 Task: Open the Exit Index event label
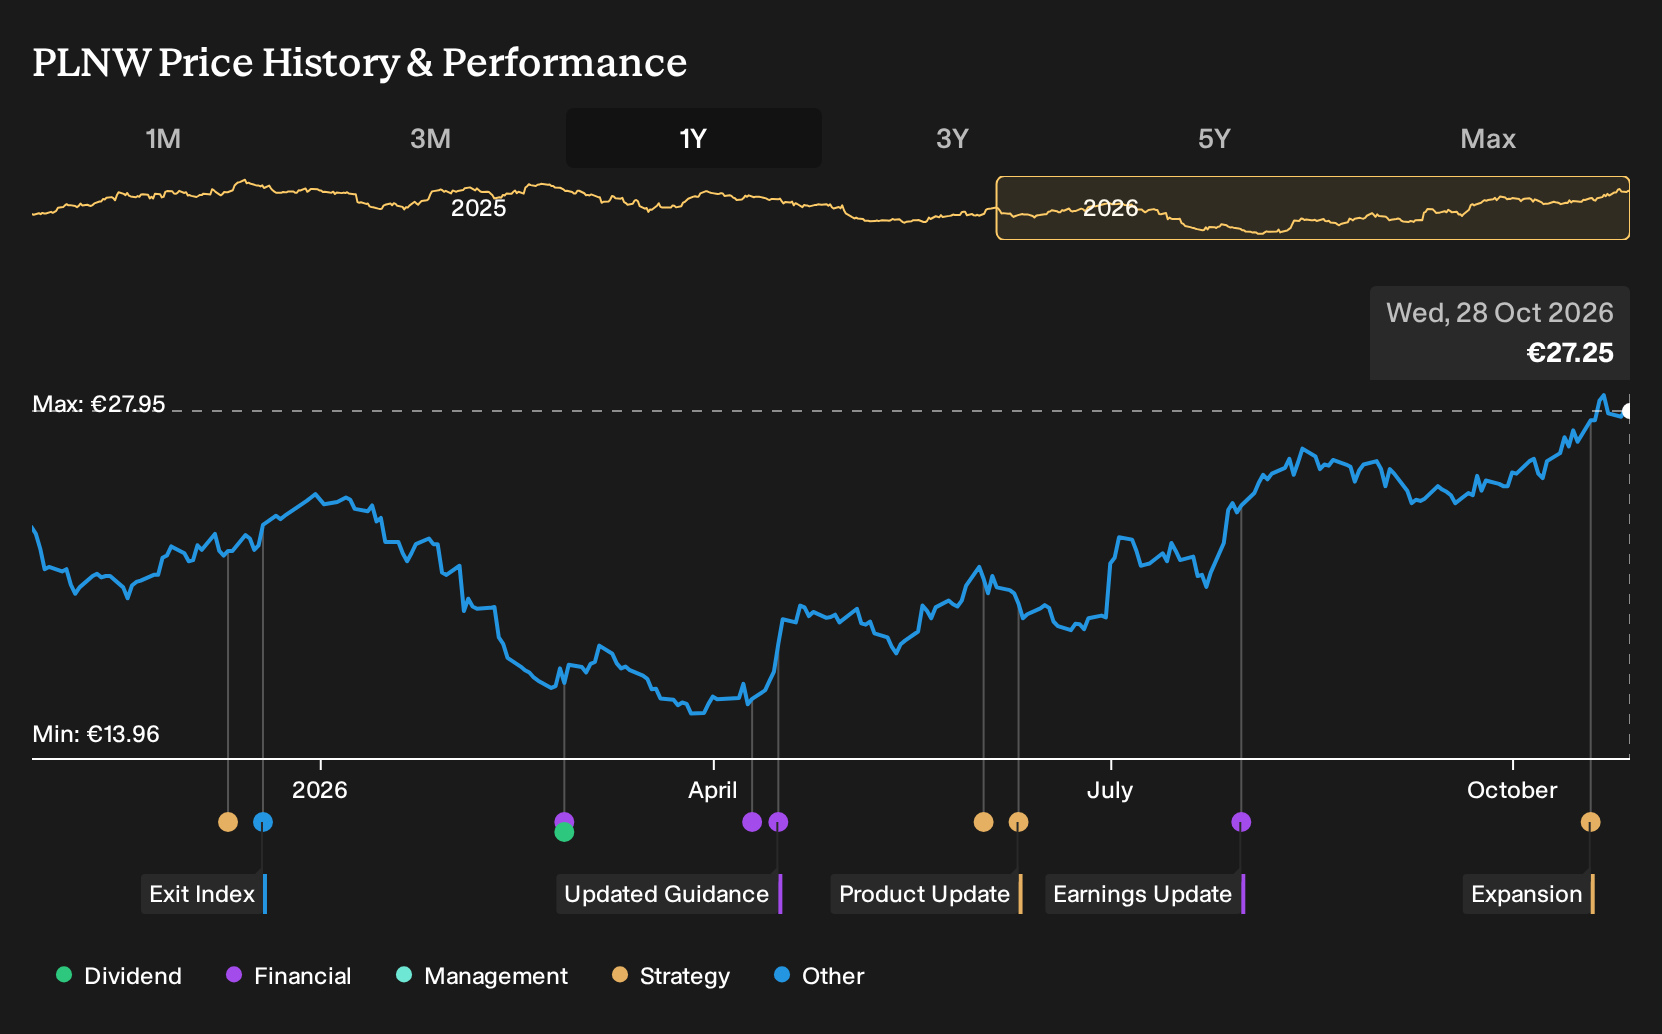204,894
